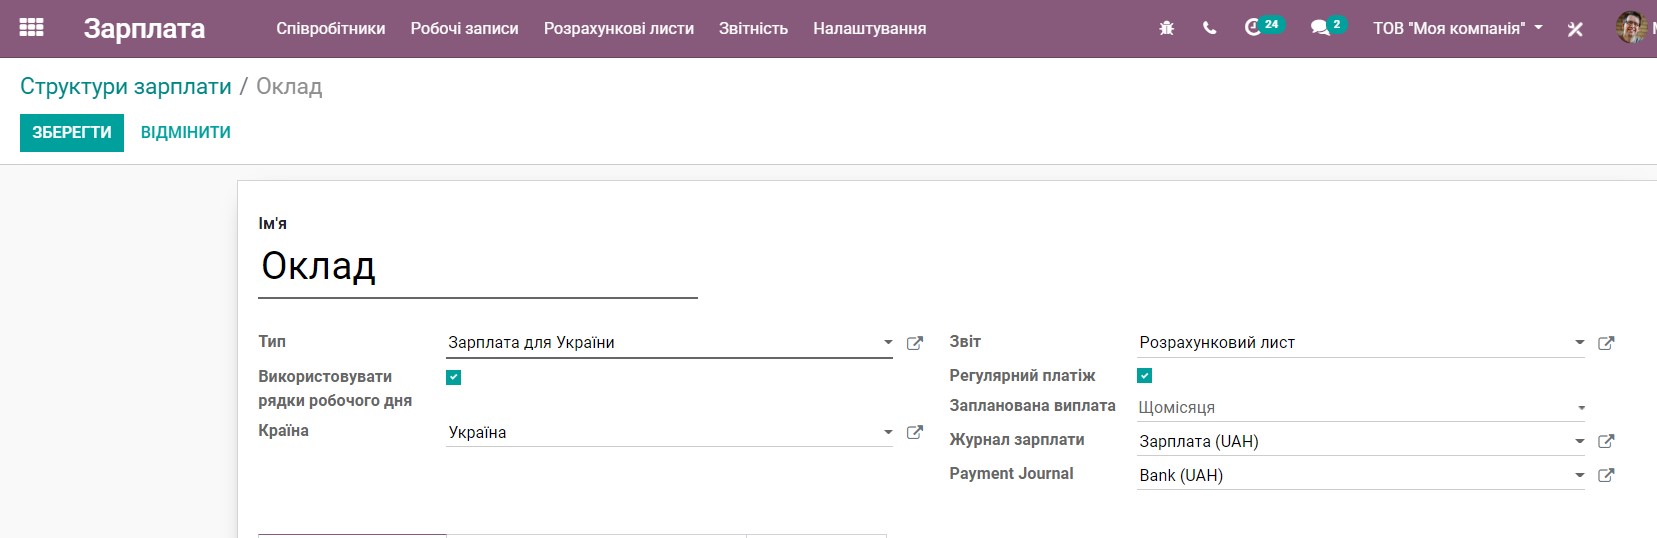
Task: Click the Зарплата app title
Action: (x=144, y=28)
